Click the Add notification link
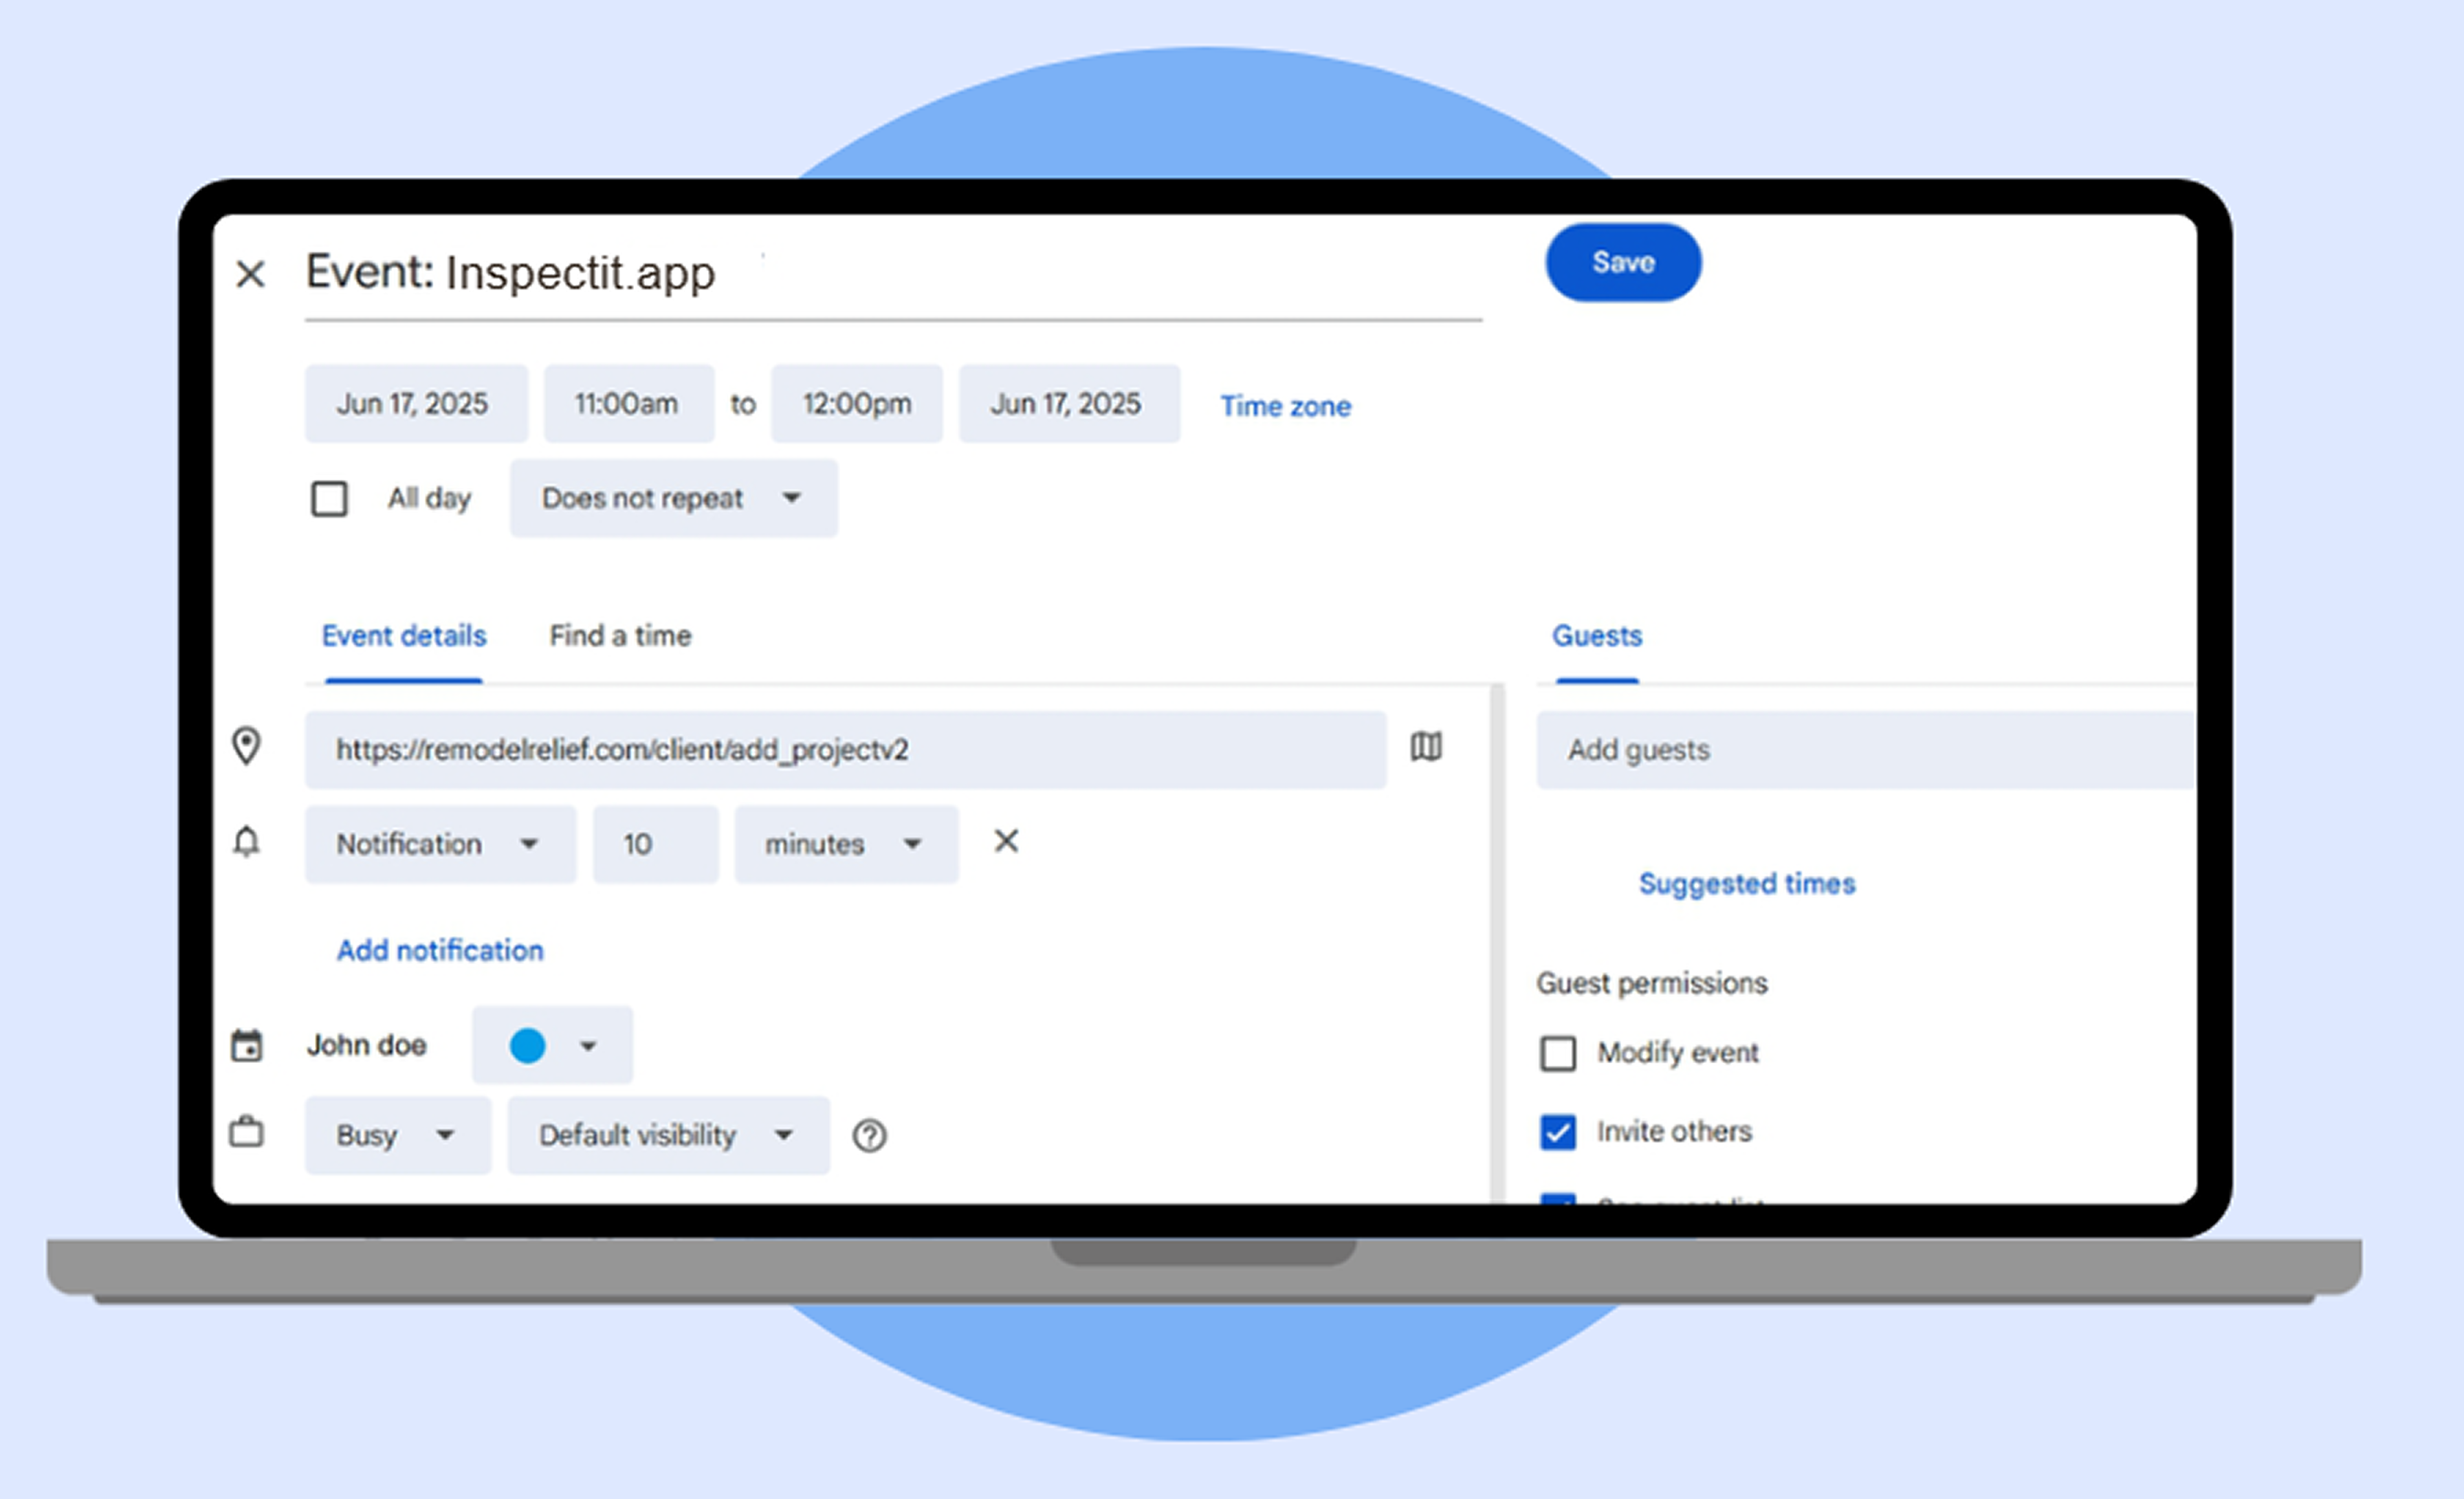 pyautogui.click(x=440, y=950)
